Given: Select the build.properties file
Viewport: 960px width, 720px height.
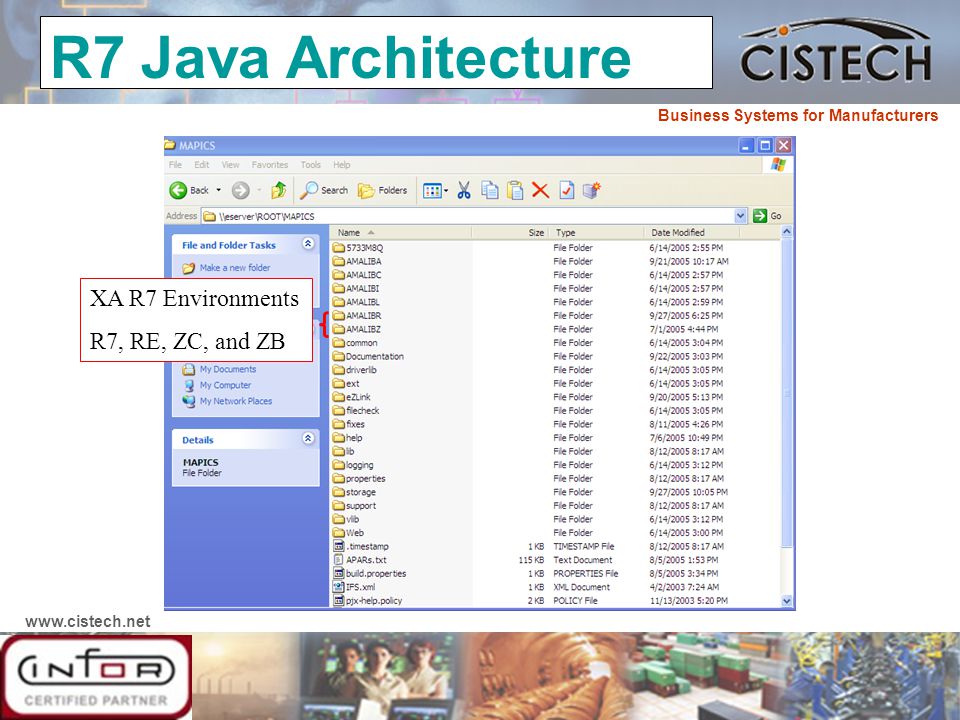Looking at the screenshot, I should click(x=369, y=573).
